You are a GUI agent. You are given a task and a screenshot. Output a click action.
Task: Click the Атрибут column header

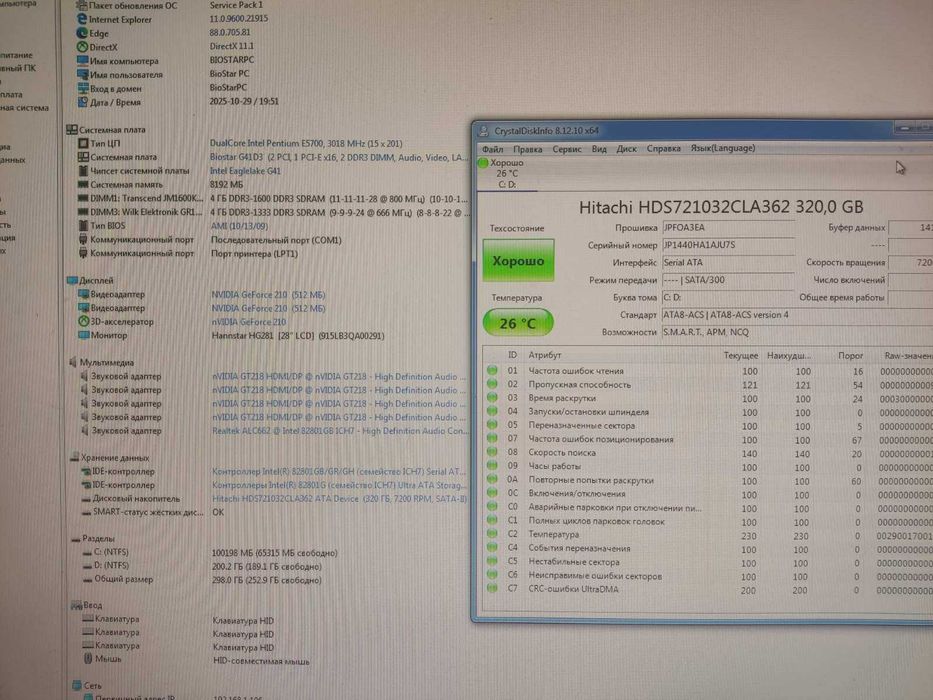click(544, 355)
